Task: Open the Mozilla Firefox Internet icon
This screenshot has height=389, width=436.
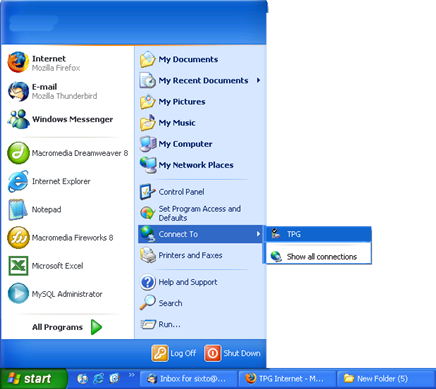Action: [x=18, y=62]
